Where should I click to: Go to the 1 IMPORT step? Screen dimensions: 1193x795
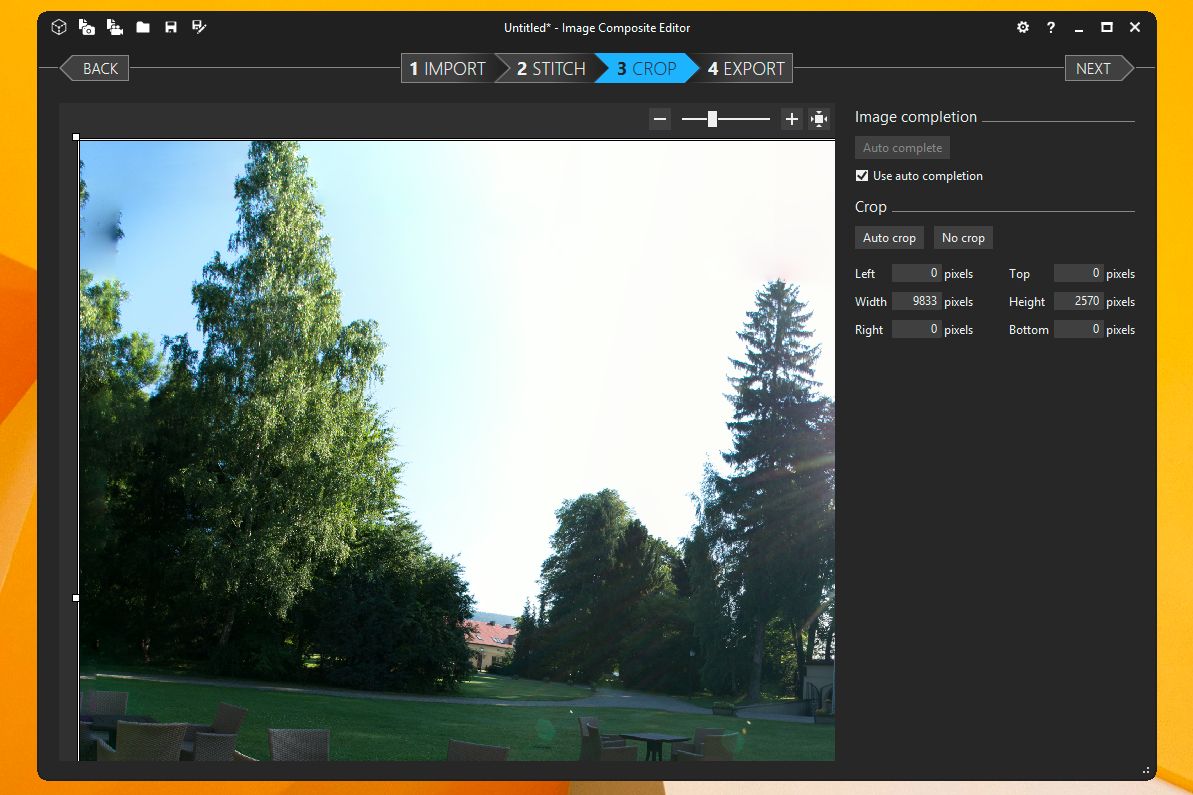[447, 68]
